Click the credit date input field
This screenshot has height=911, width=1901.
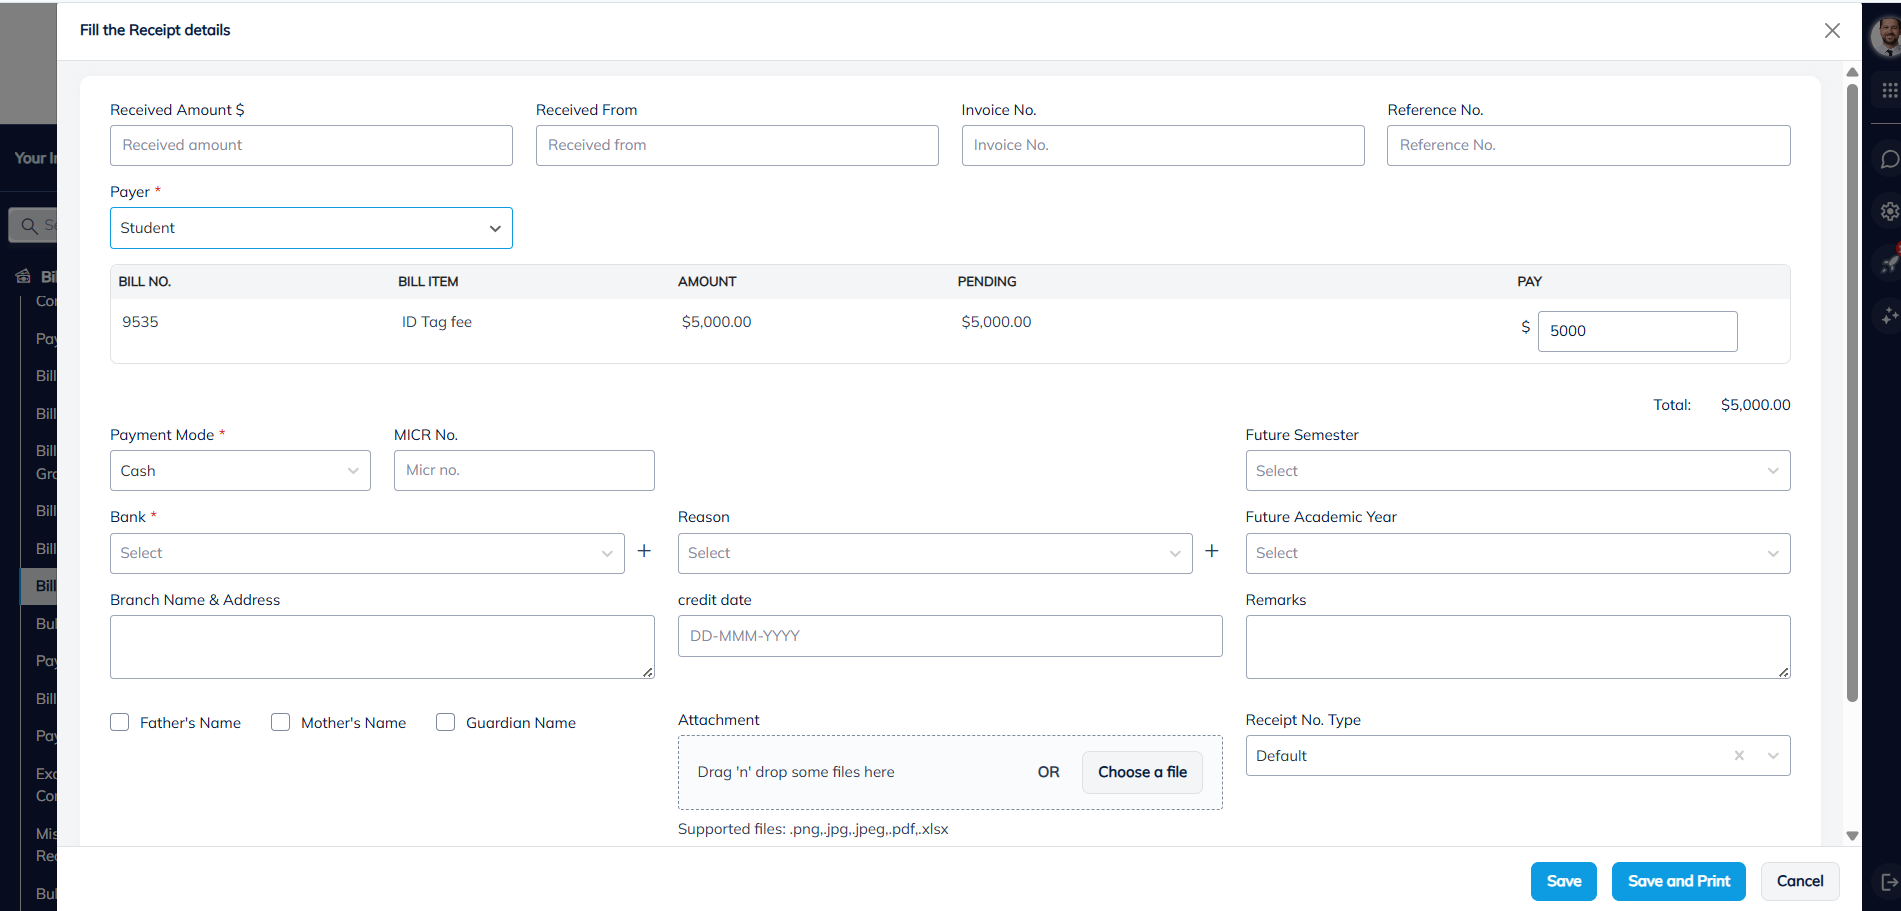pos(949,636)
